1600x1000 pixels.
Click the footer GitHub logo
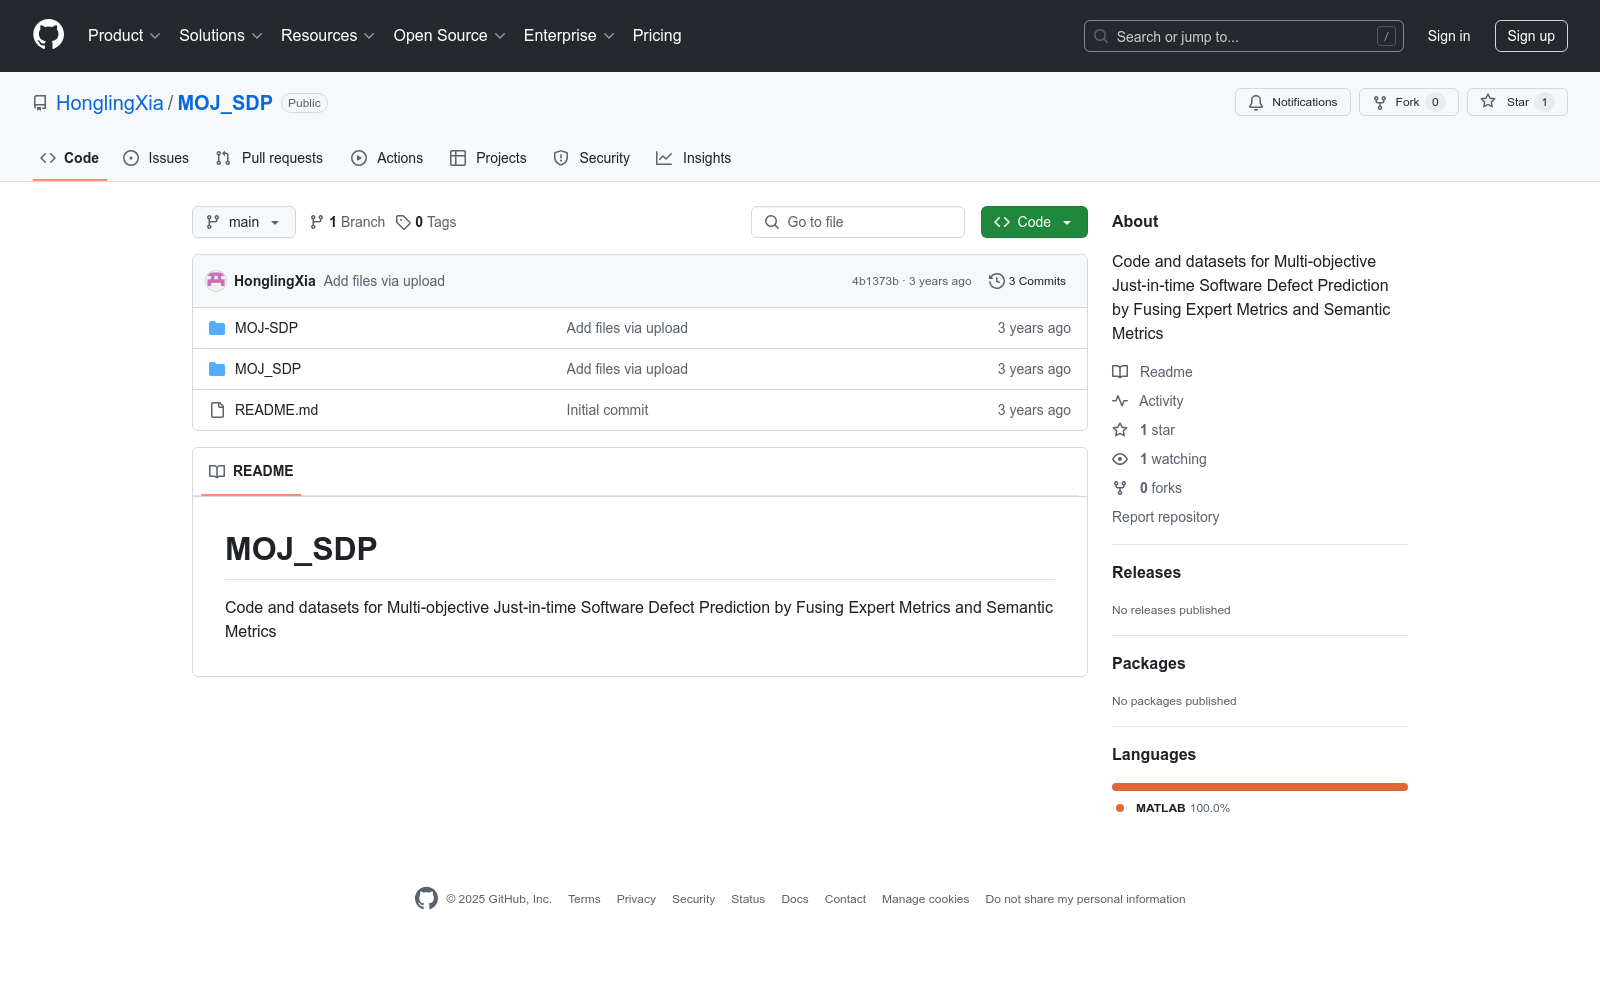coord(426,899)
